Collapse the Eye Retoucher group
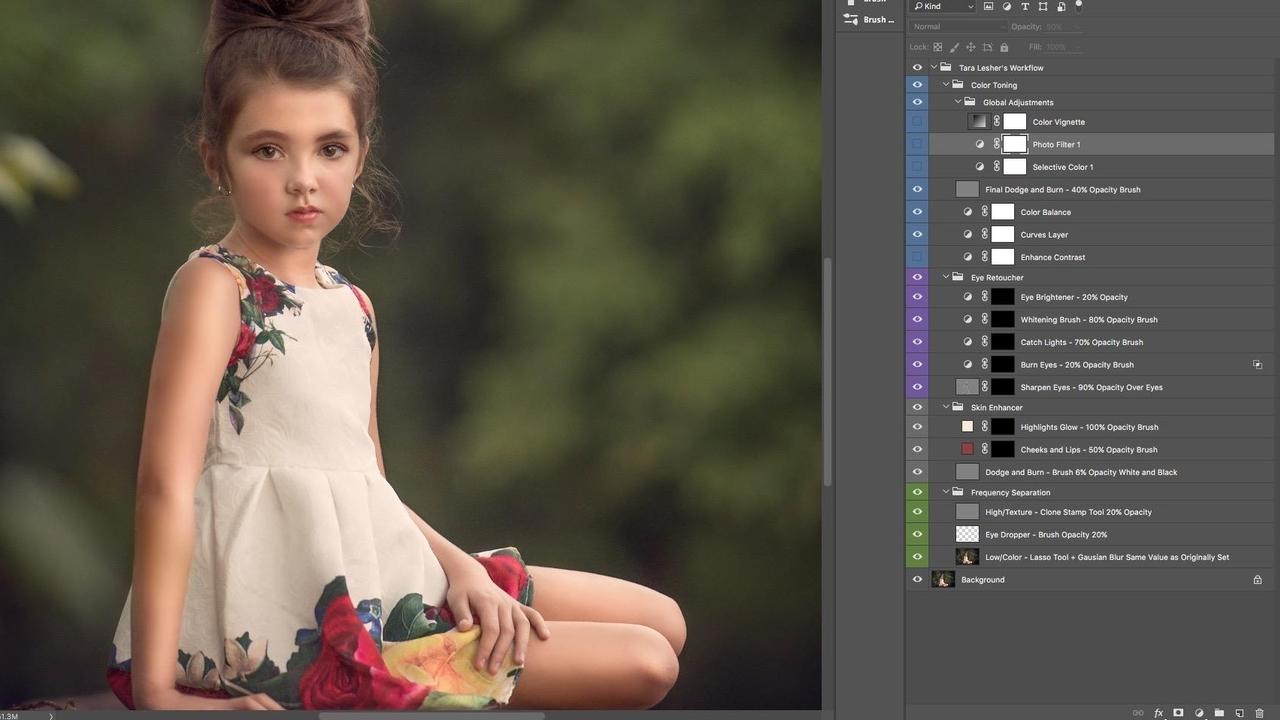1280x720 pixels. [x=946, y=277]
